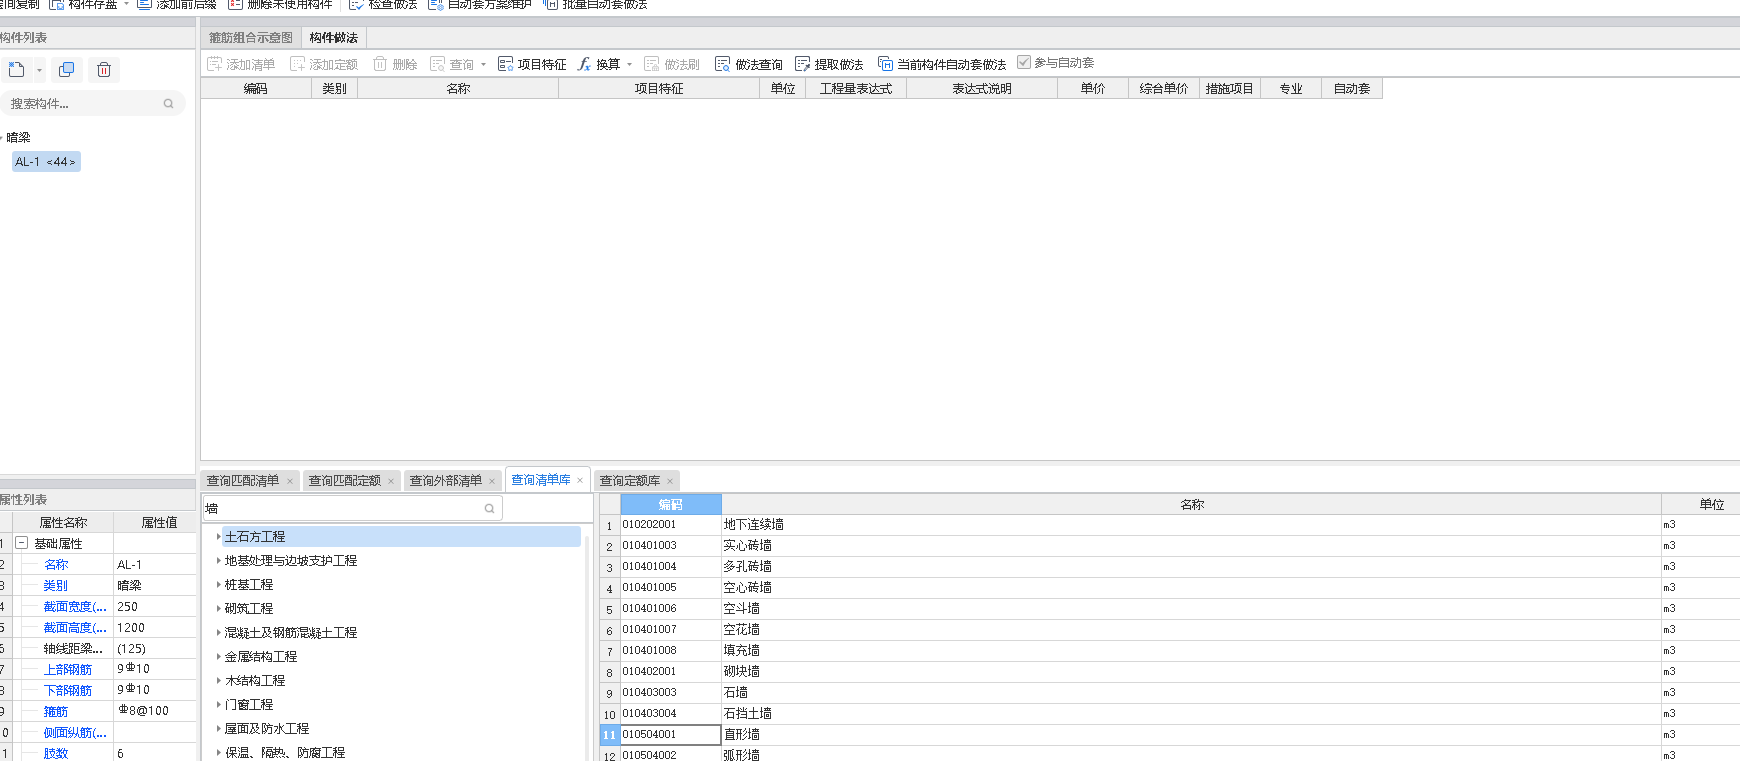Screen dimensions: 1740x761
Task: Expand 混凝土及钢筋混凝土工程 node
Action: (x=218, y=633)
